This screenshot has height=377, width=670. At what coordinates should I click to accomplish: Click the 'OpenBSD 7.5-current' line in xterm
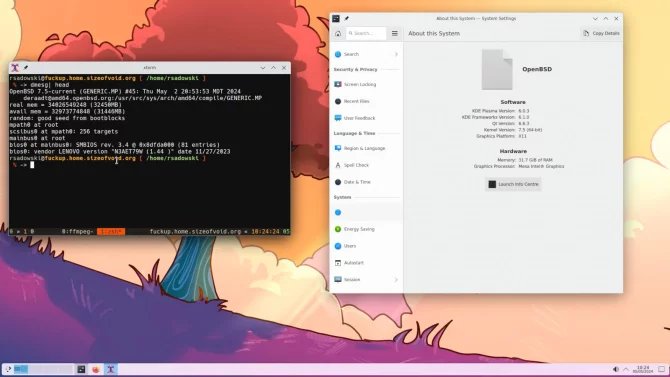tap(125, 91)
